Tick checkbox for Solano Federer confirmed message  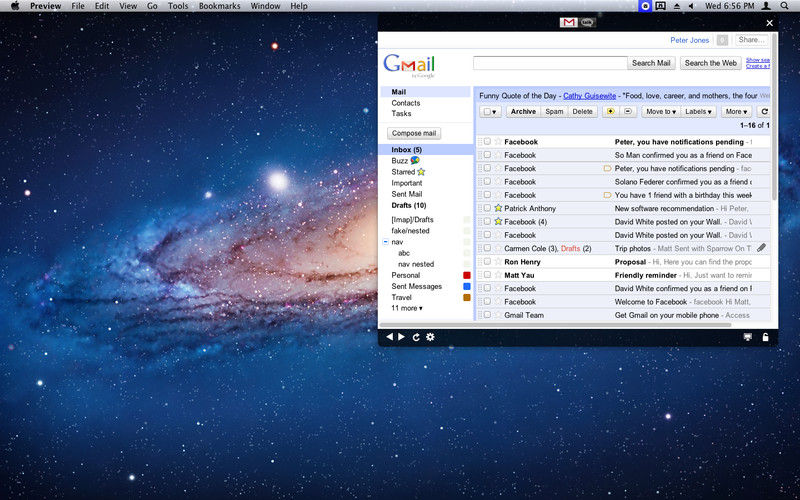[x=487, y=181]
